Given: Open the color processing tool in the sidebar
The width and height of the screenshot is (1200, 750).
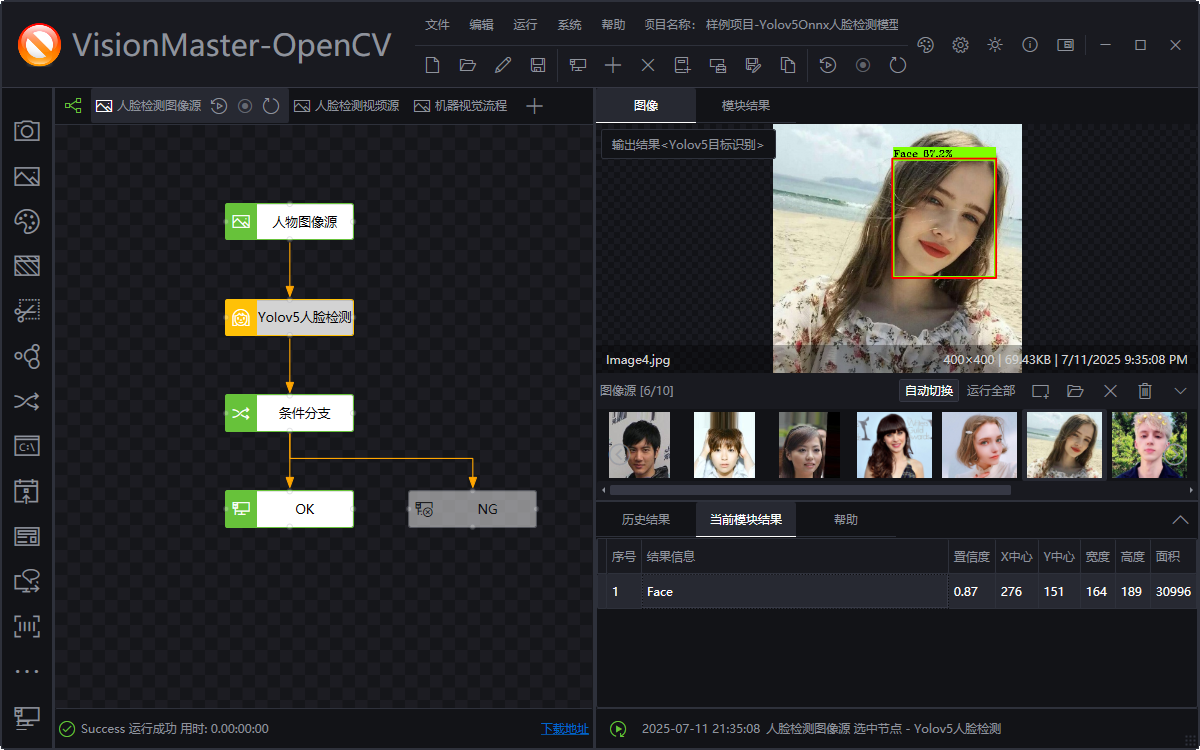Looking at the screenshot, I should point(27,221).
